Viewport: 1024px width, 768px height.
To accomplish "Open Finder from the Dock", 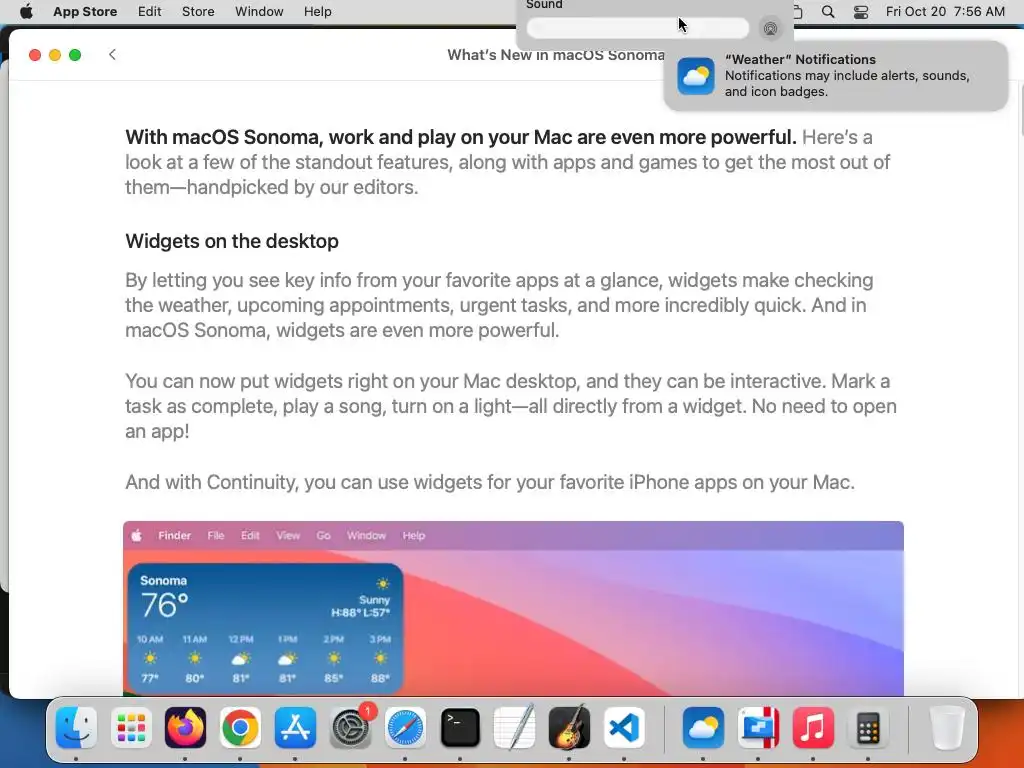I will pos(76,728).
